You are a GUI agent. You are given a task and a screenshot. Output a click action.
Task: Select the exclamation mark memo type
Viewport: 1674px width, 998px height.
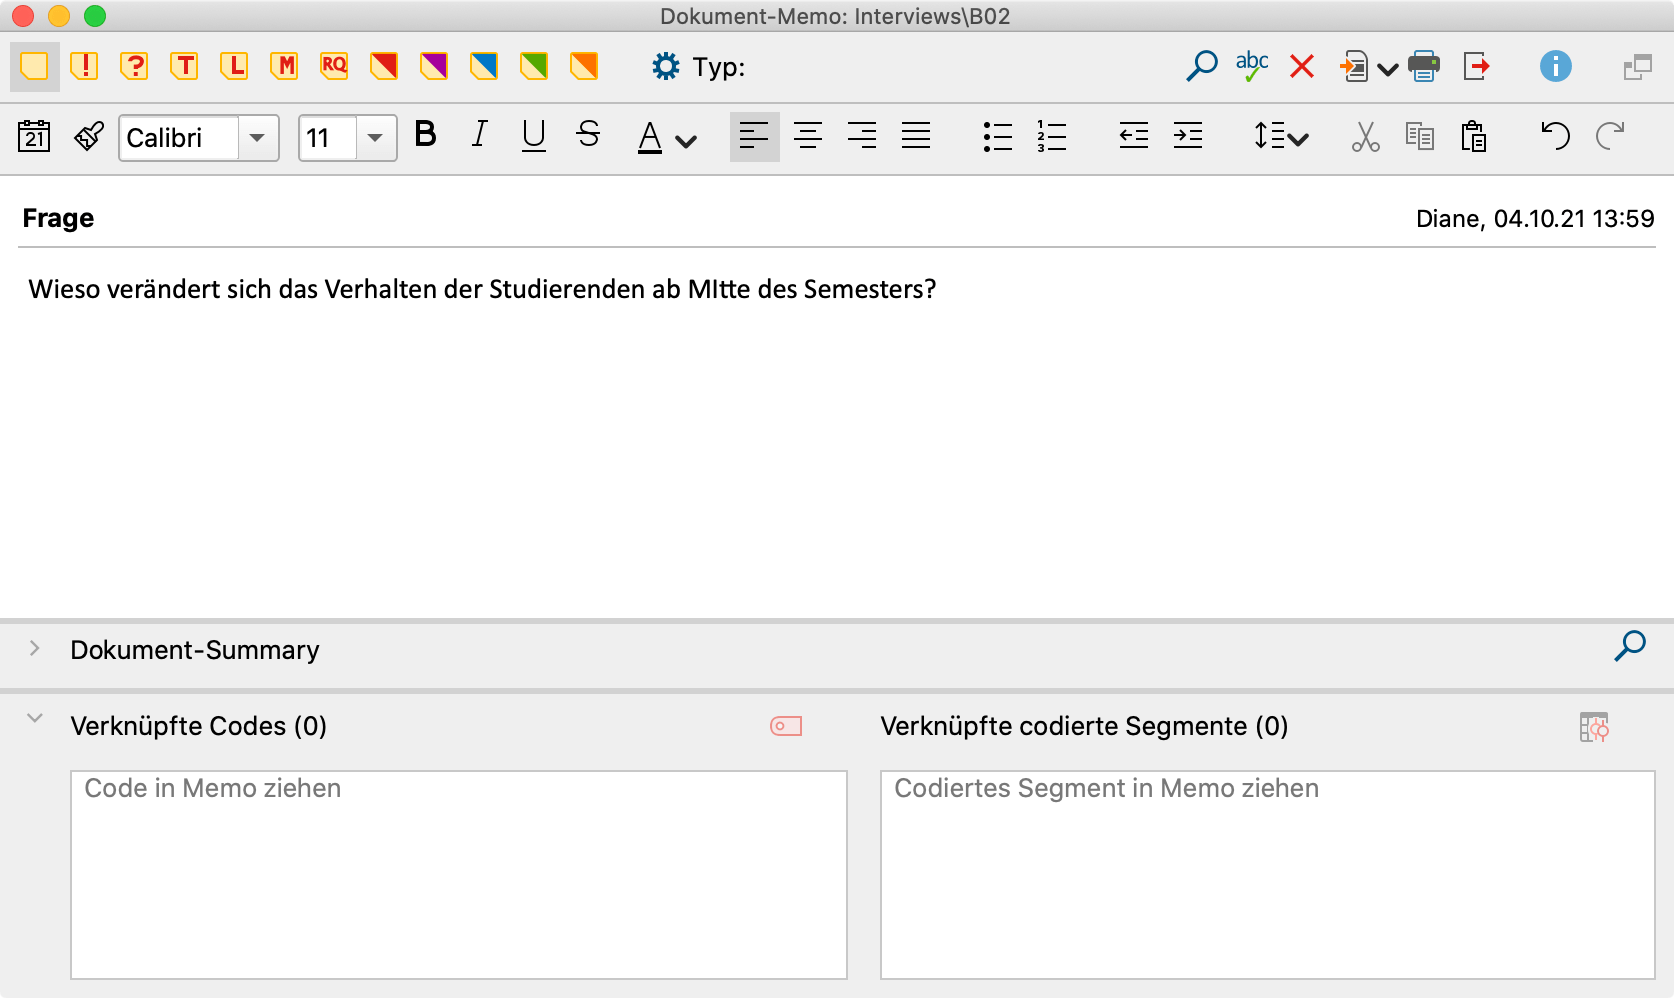pos(84,67)
